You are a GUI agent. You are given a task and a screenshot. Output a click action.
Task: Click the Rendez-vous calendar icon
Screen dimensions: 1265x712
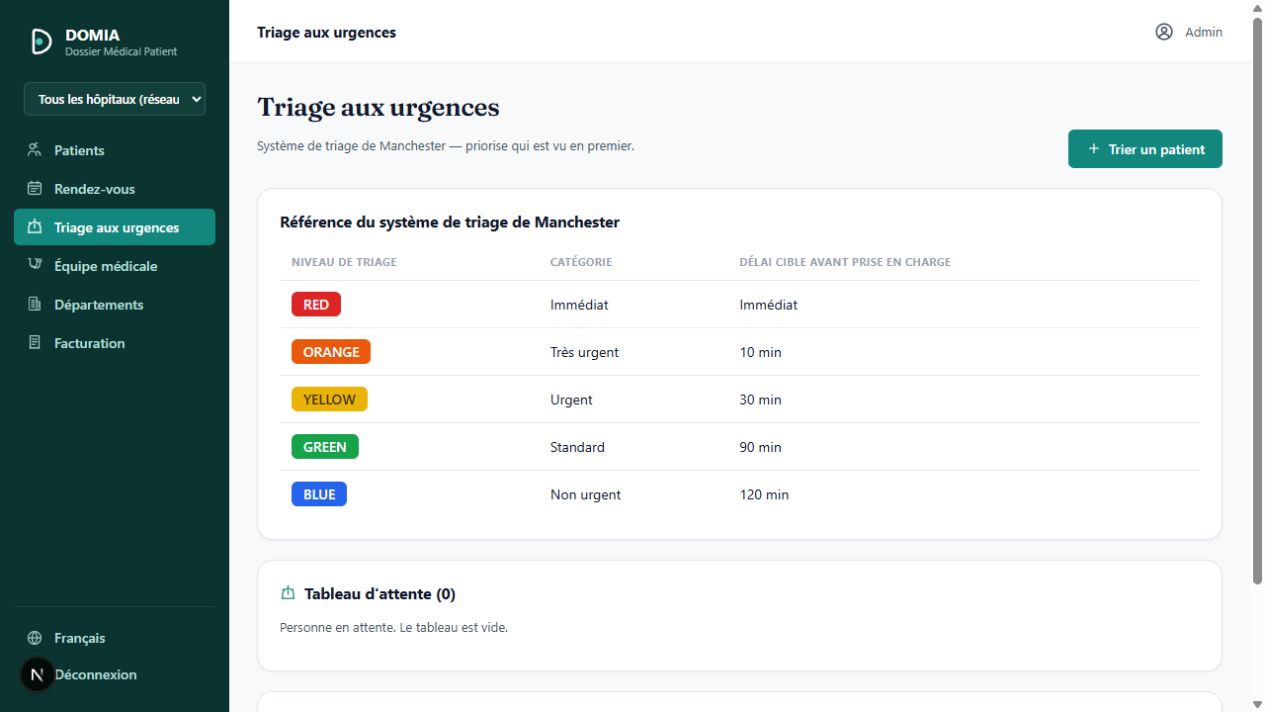click(35, 188)
